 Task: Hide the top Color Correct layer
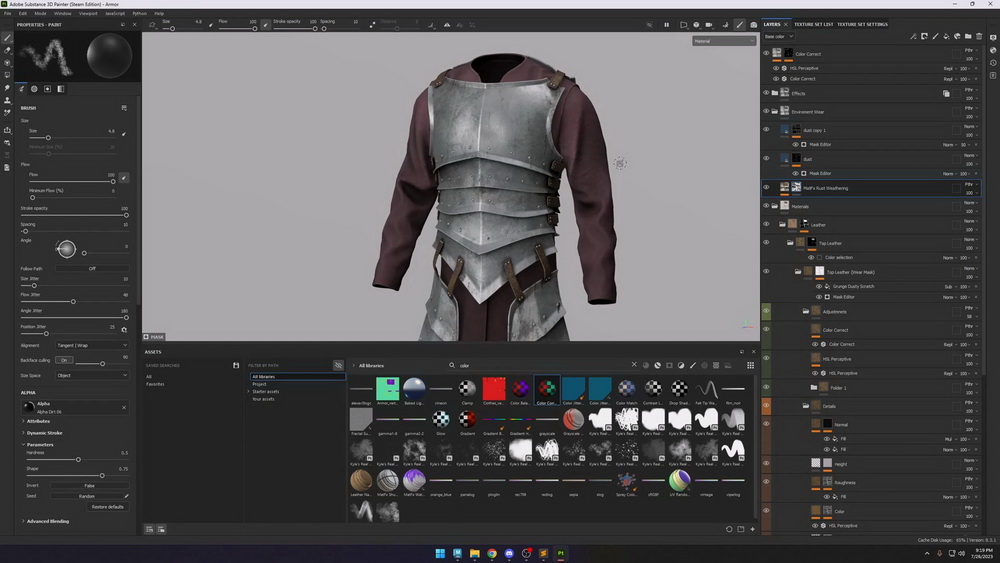click(766, 54)
